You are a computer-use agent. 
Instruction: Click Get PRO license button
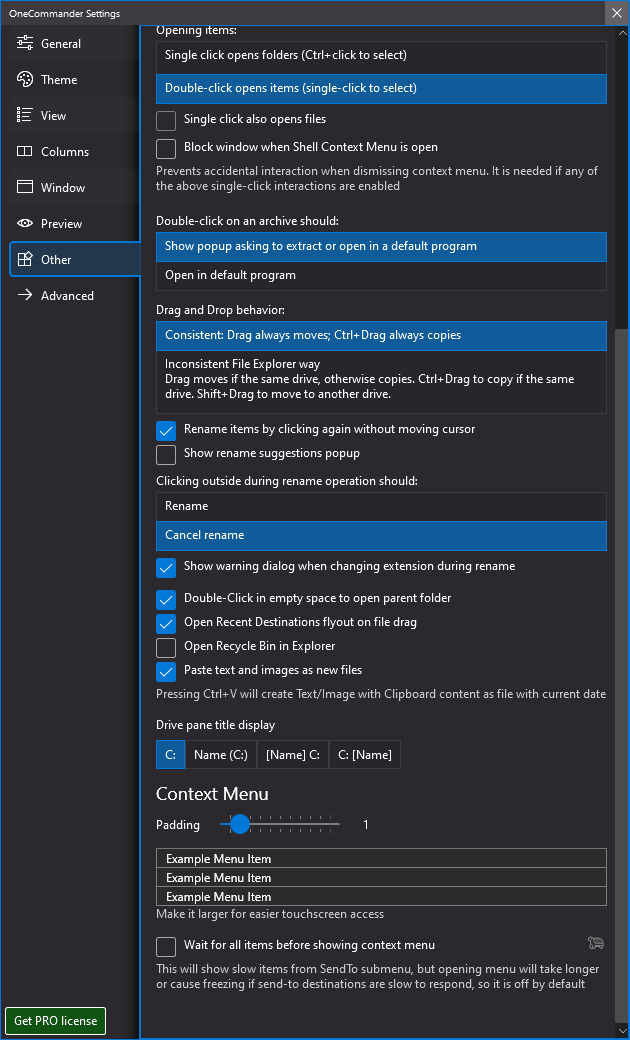(x=56, y=1021)
